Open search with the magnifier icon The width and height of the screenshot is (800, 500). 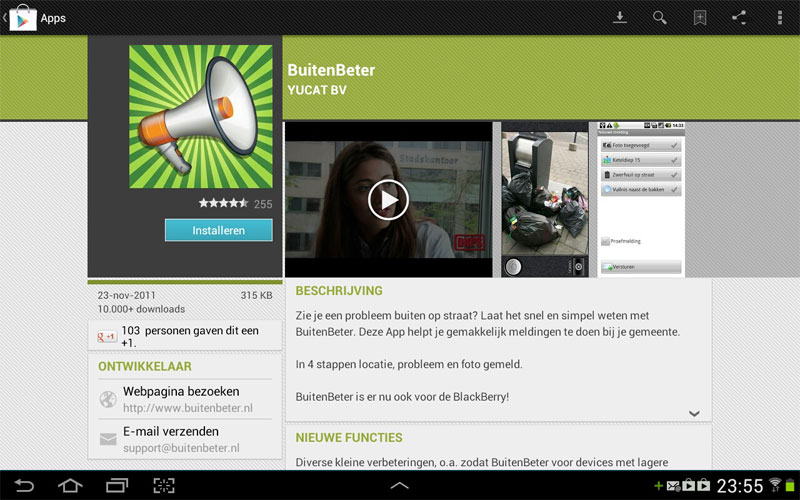660,18
